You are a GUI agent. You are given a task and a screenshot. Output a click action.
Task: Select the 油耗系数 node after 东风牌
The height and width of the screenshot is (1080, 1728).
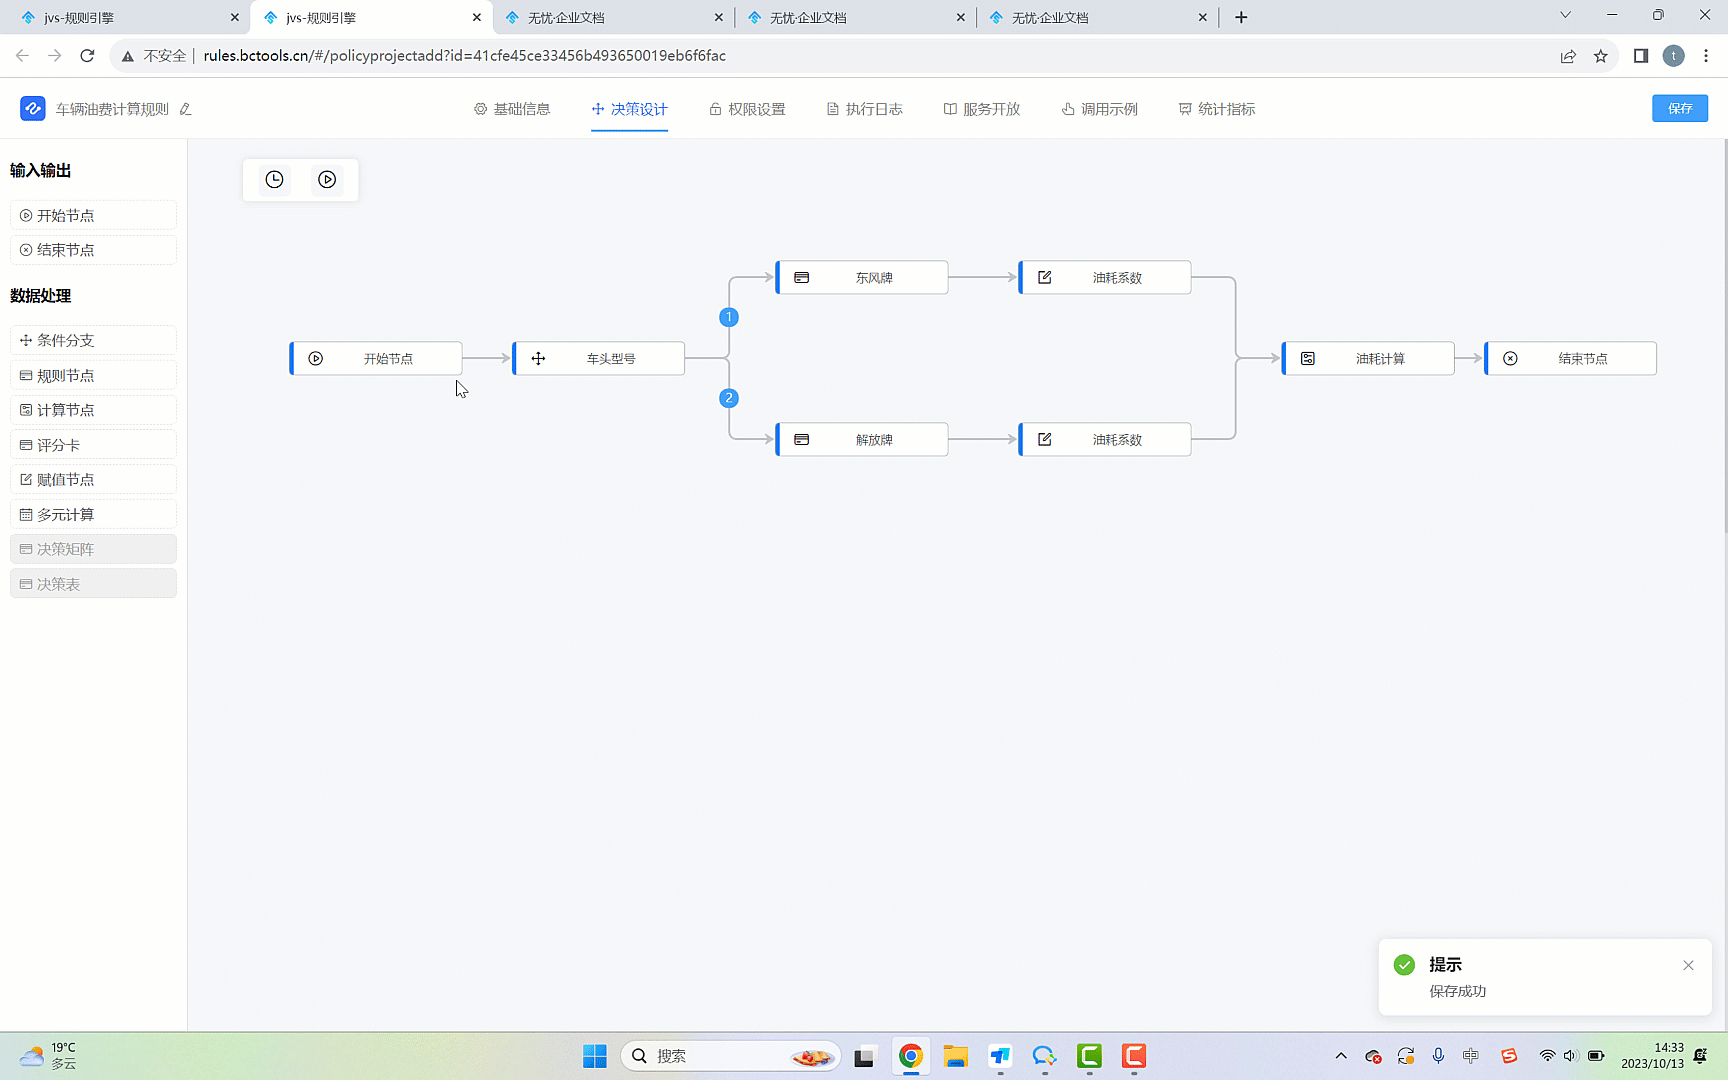[x=1105, y=277]
